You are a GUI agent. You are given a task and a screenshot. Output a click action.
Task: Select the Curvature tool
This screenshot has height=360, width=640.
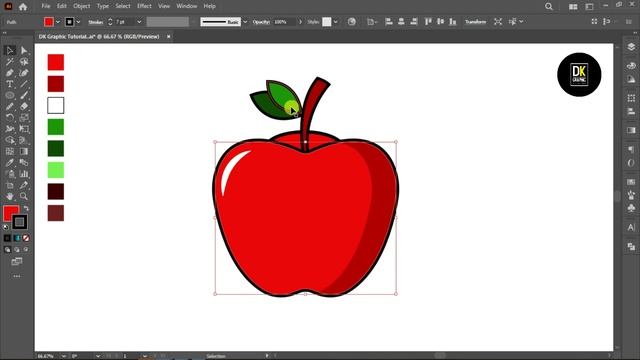point(24,73)
